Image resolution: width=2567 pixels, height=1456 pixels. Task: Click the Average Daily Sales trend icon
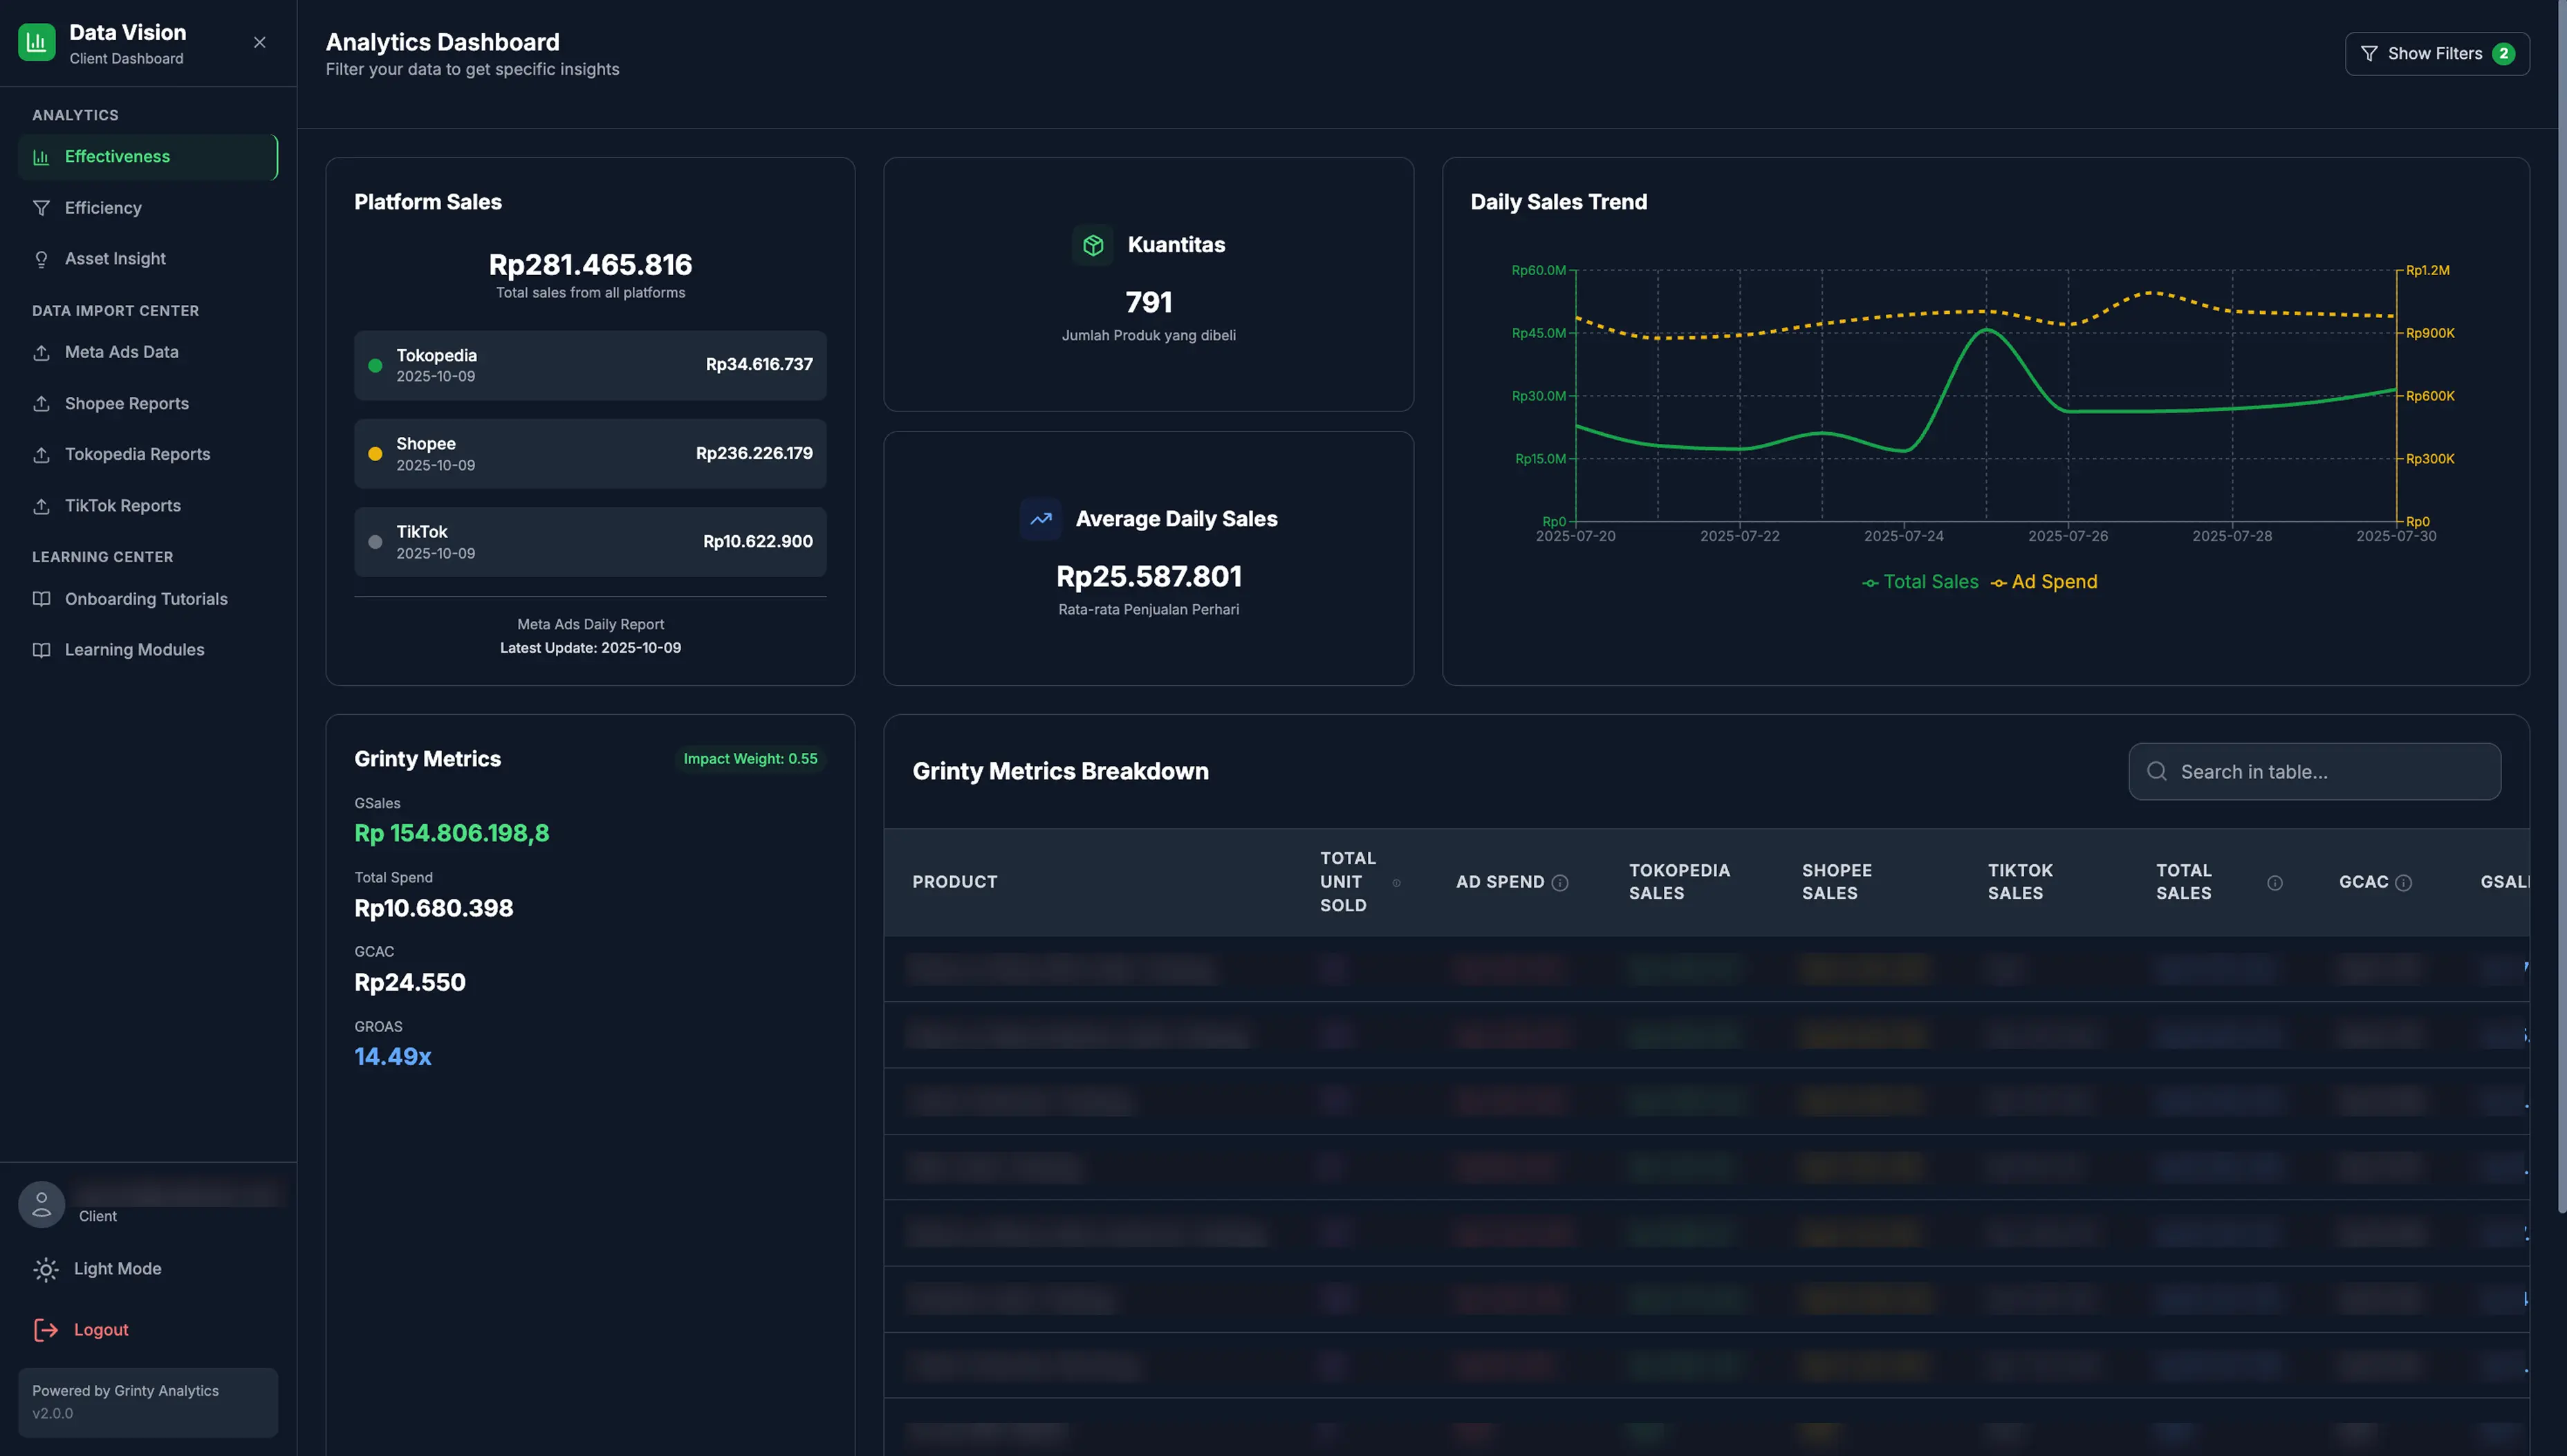pos(1040,518)
